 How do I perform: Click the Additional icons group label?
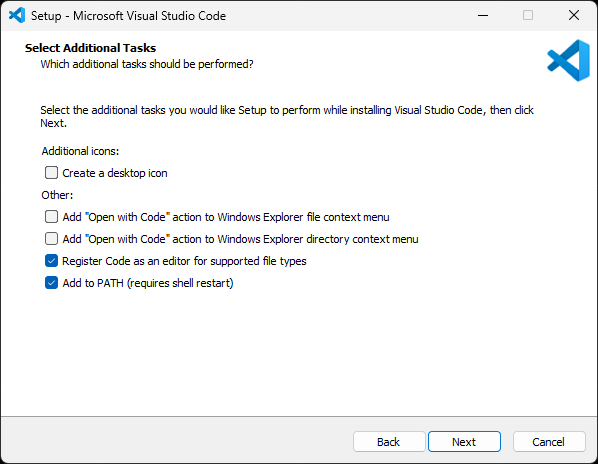pos(80,151)
